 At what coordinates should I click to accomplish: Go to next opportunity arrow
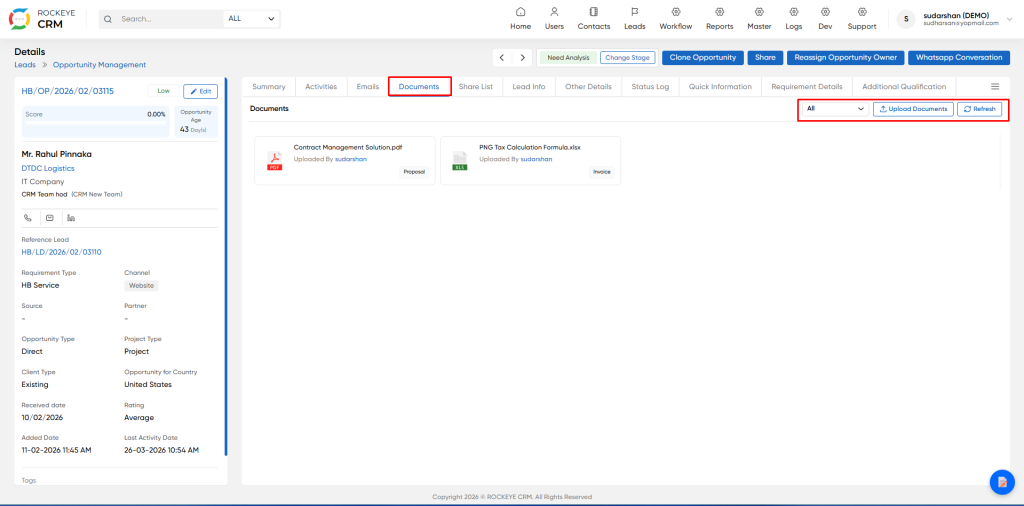tap(522, 57)
